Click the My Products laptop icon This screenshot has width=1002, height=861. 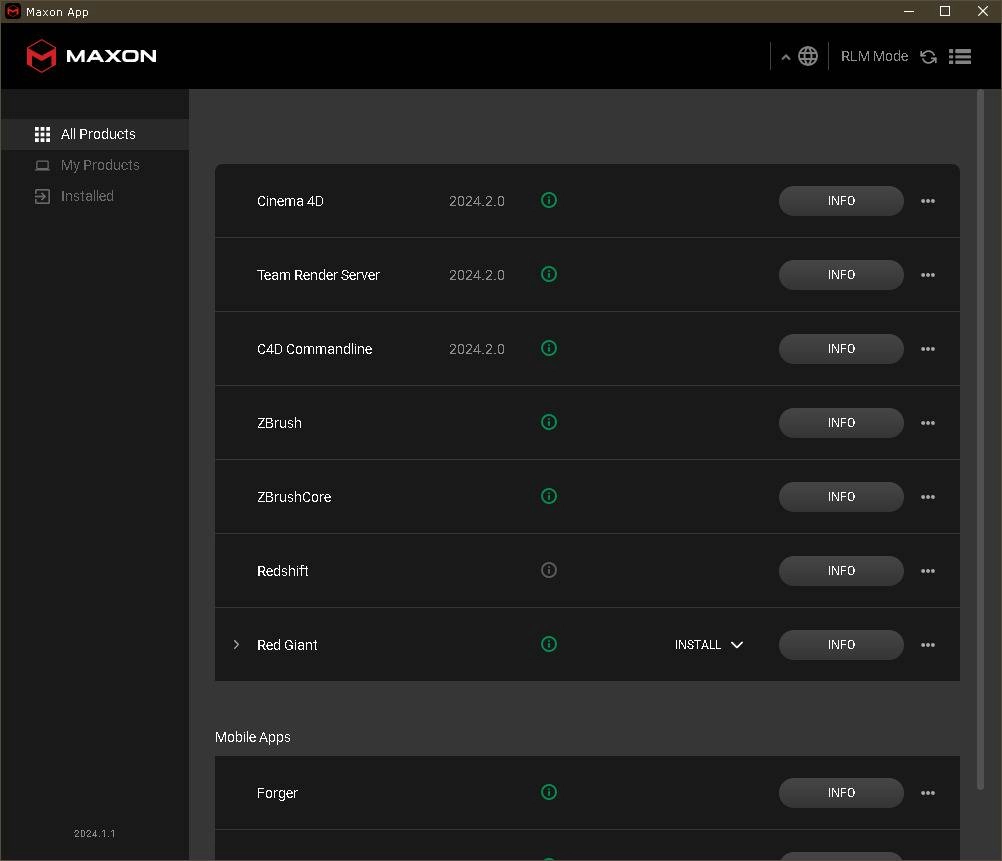point(42,166)
